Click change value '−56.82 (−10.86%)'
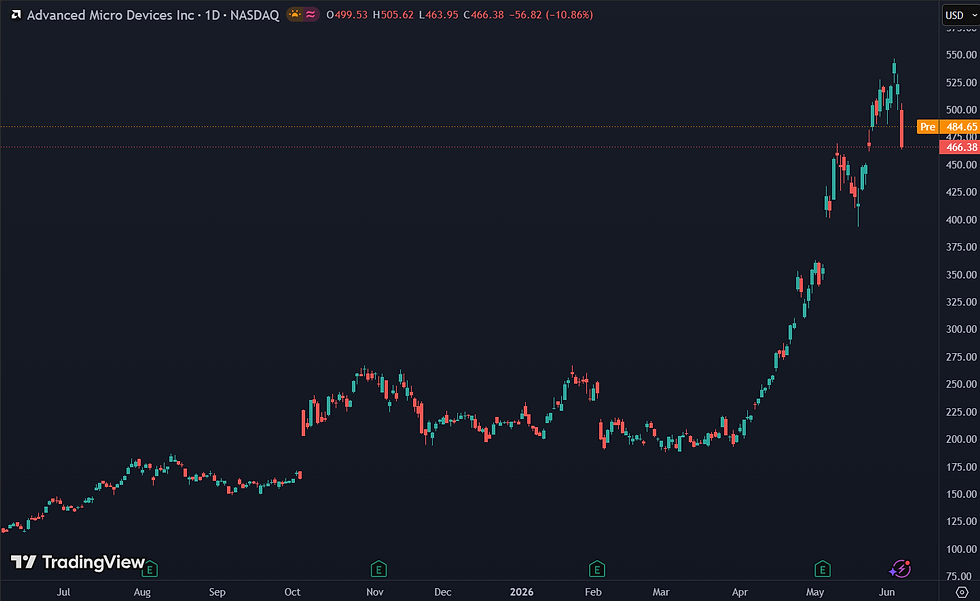The height and width of the screenshot is (601, 980). tap(551, 15)
